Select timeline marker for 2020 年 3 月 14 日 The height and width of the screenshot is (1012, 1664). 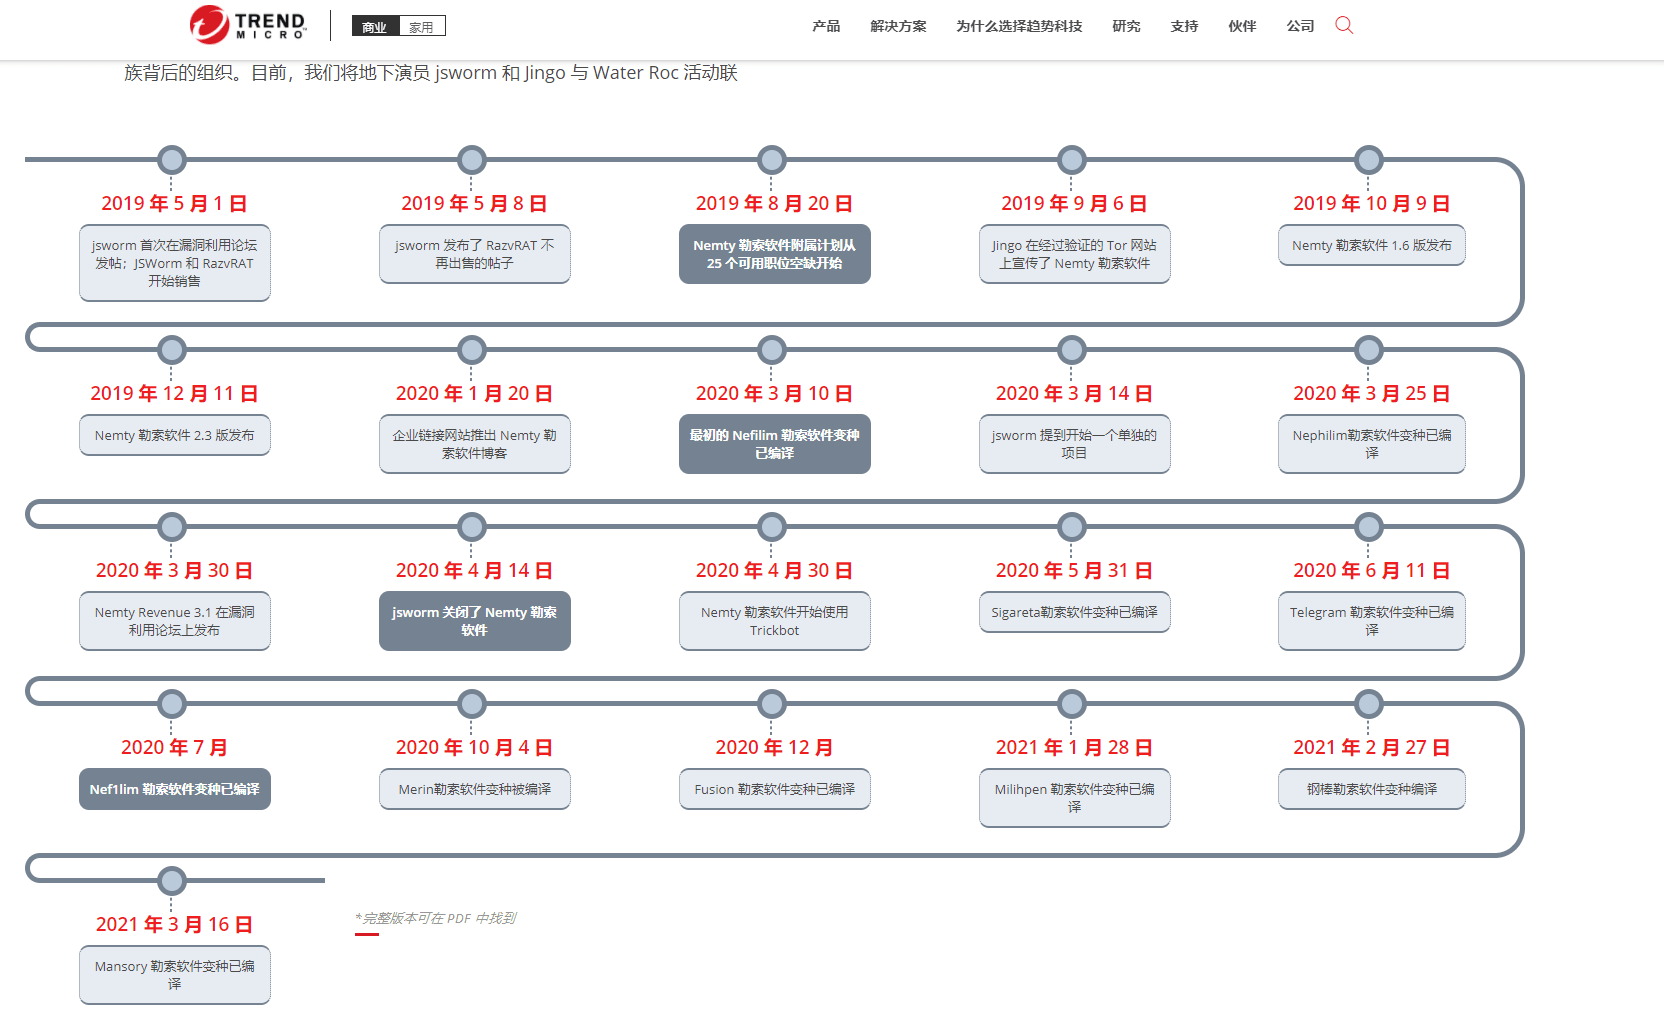tap(1072, 350)
